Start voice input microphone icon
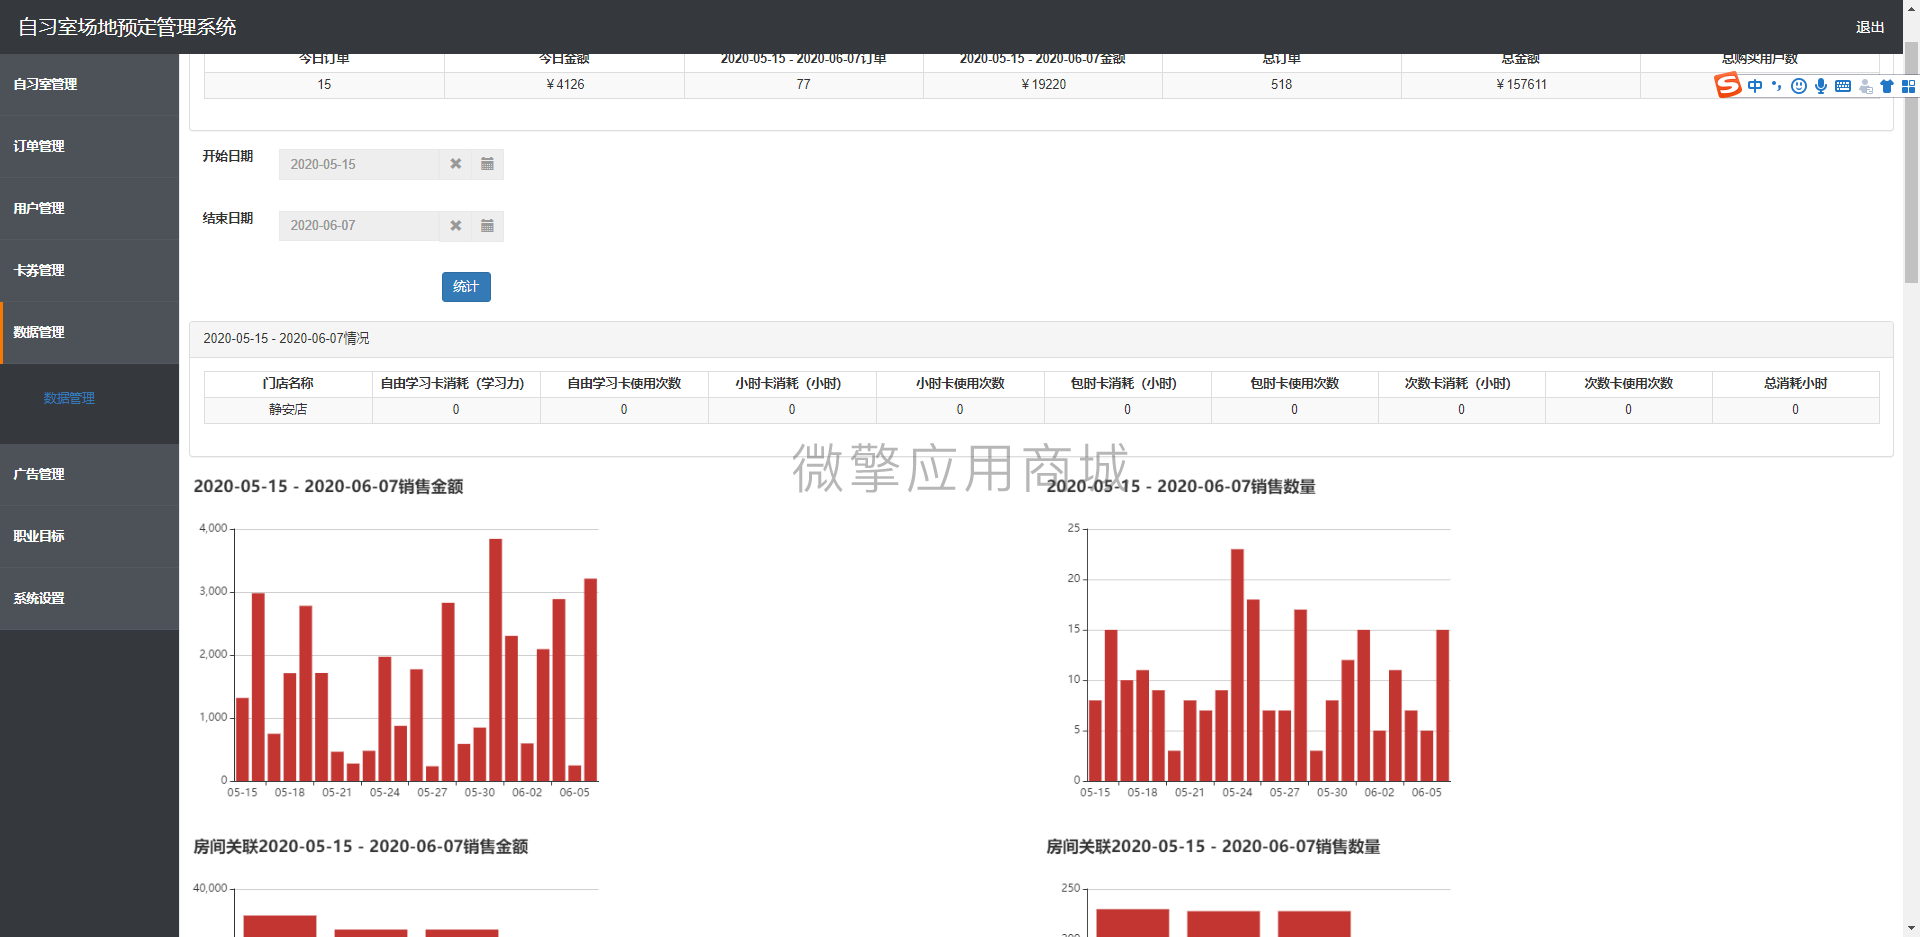1920x937 pixels. 1821,86
